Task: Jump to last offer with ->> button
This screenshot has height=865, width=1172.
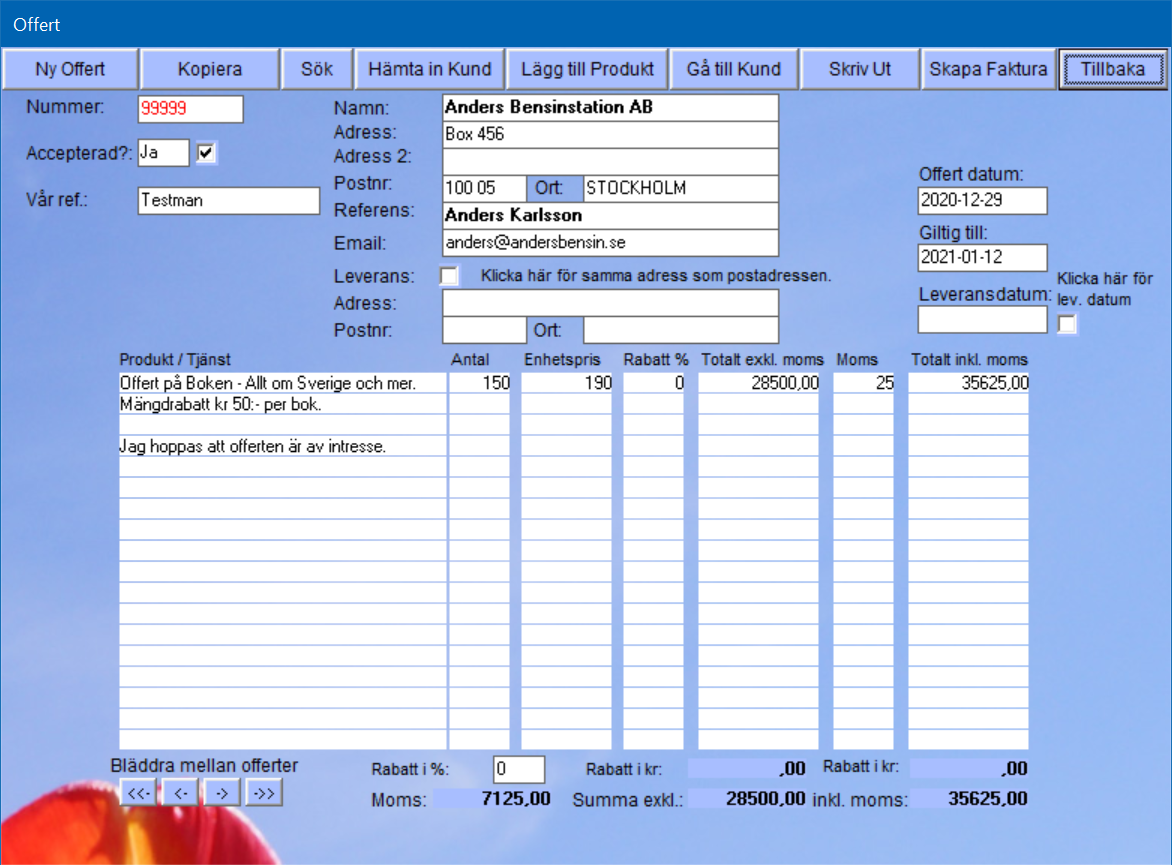Action: click(x=264, y=793)
